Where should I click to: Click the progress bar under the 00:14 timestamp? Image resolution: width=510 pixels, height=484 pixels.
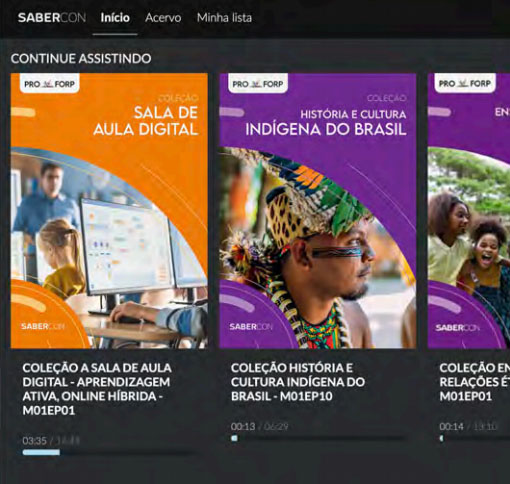pos(475,438)
